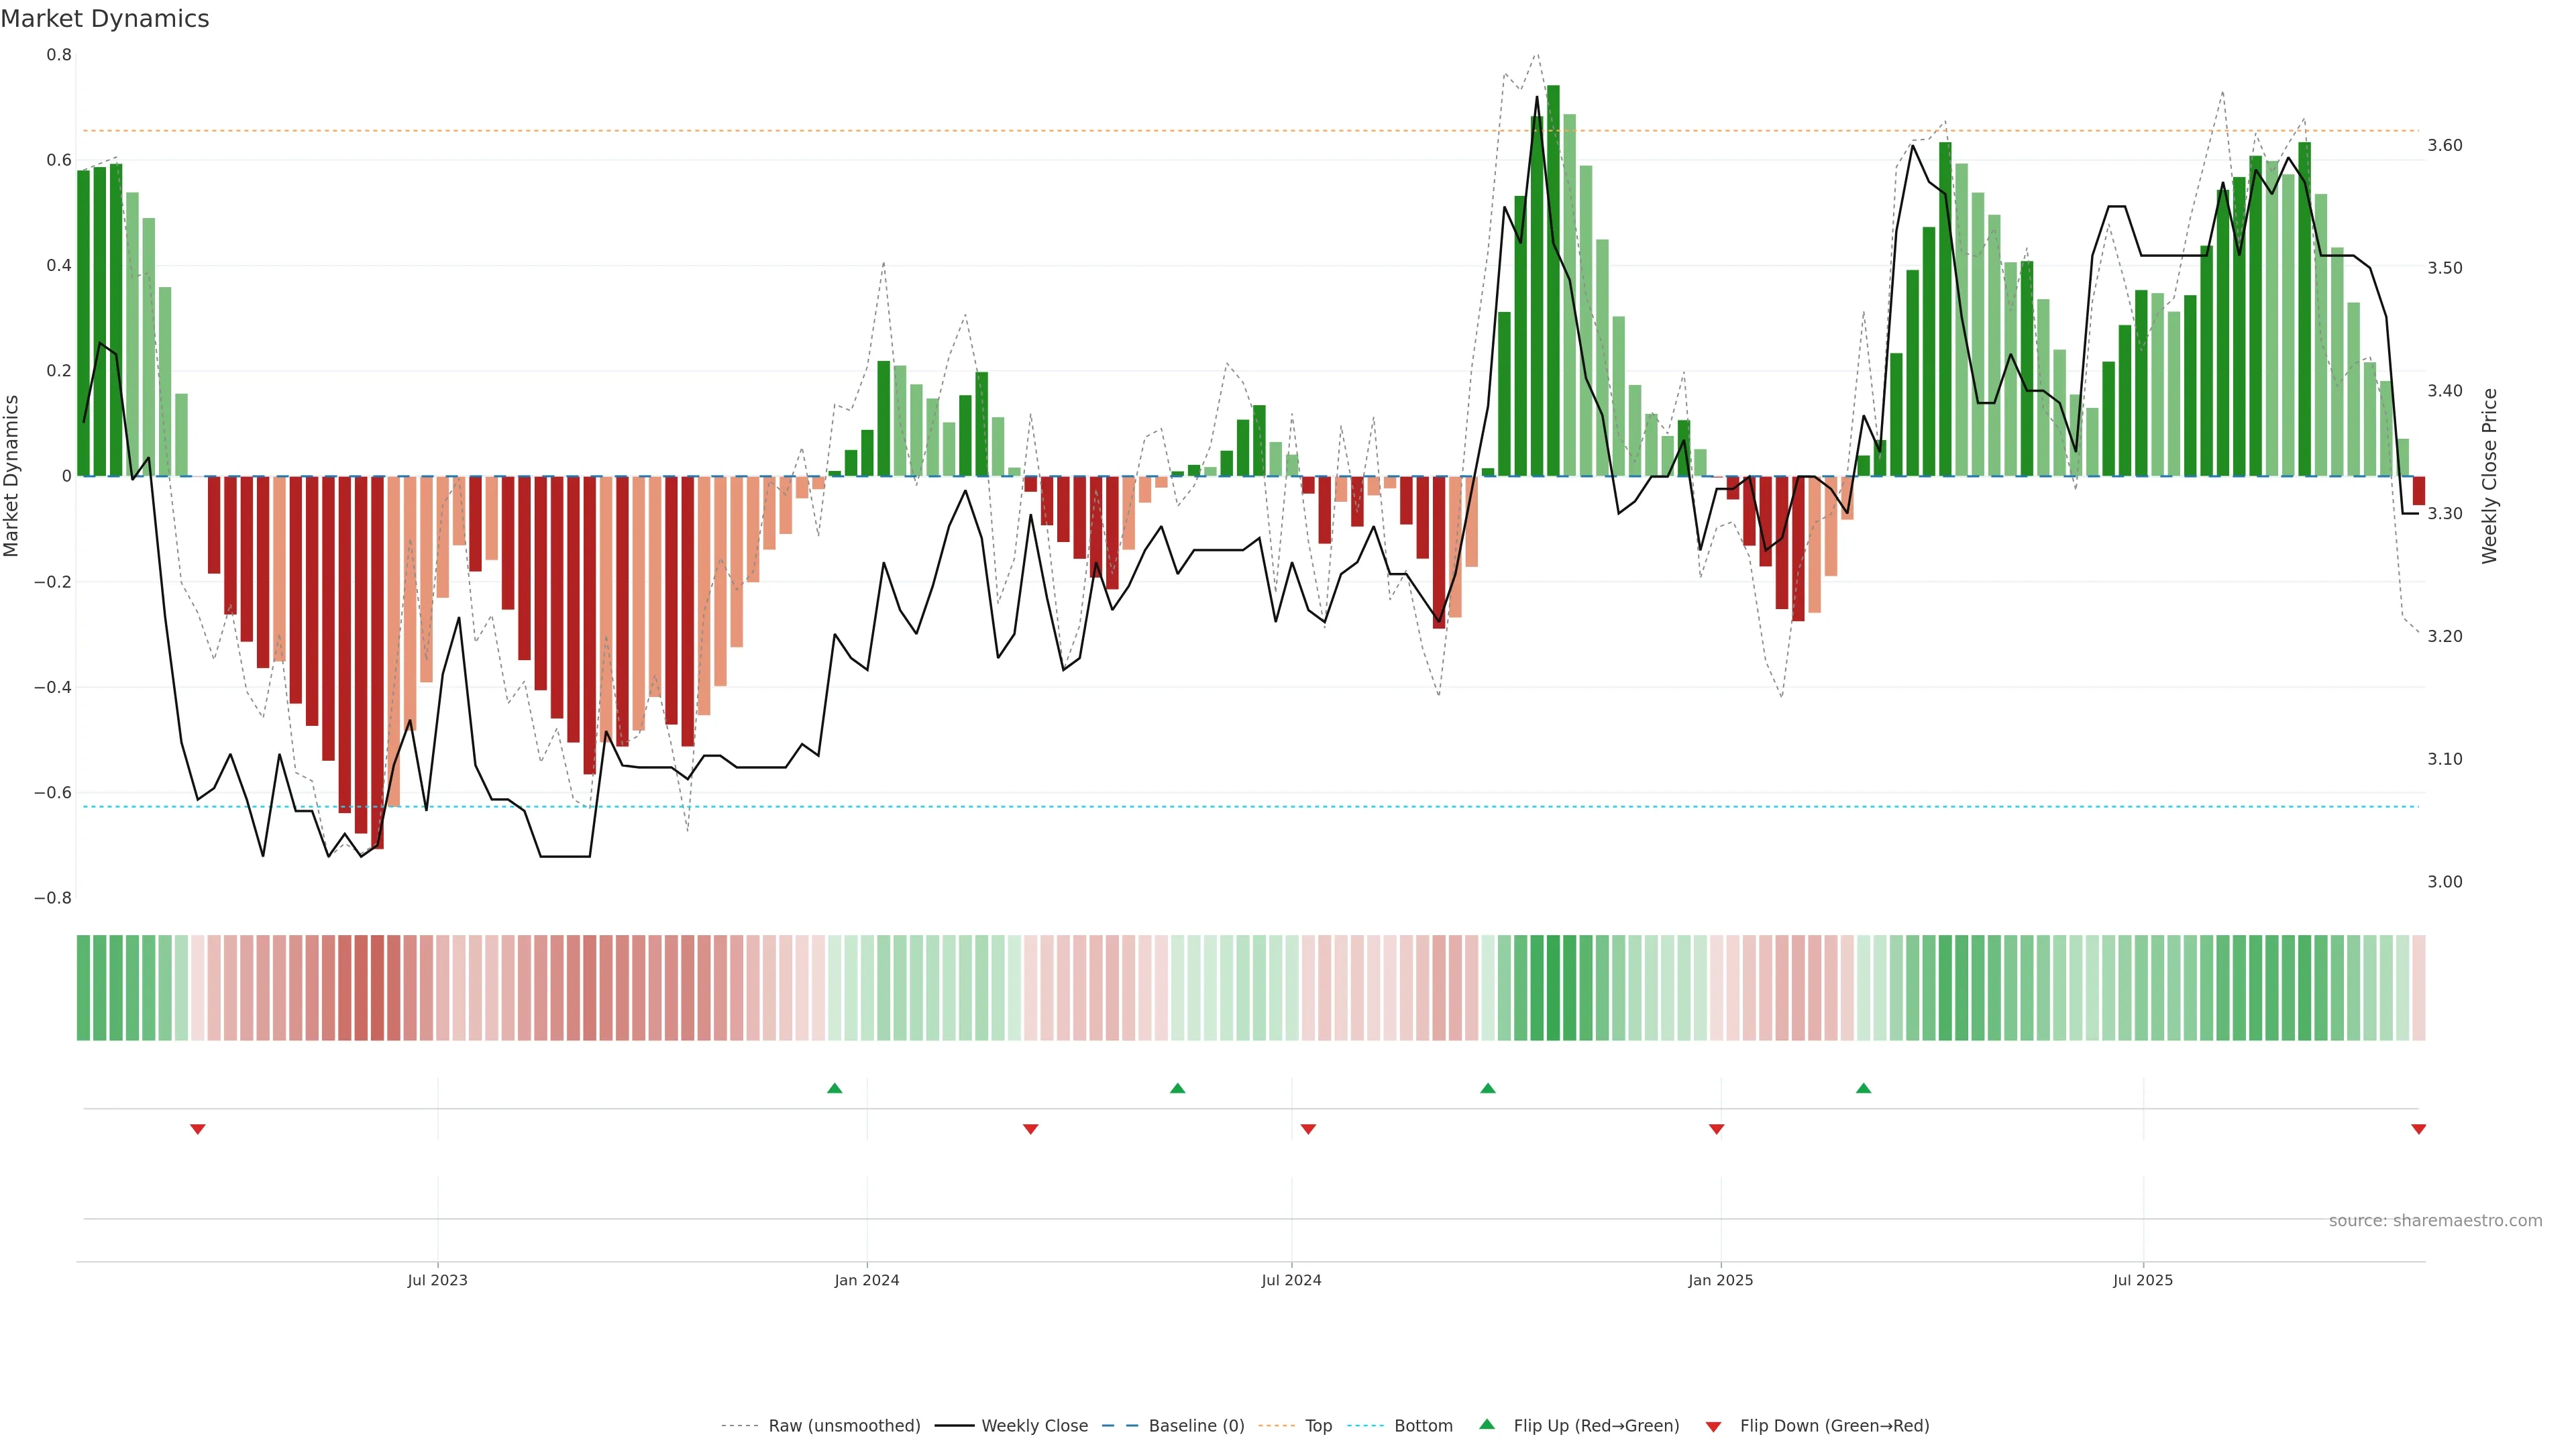Click the Market Dynamics chart title
Screen dimensions: 2576x1449
click(x=105, y=19)
